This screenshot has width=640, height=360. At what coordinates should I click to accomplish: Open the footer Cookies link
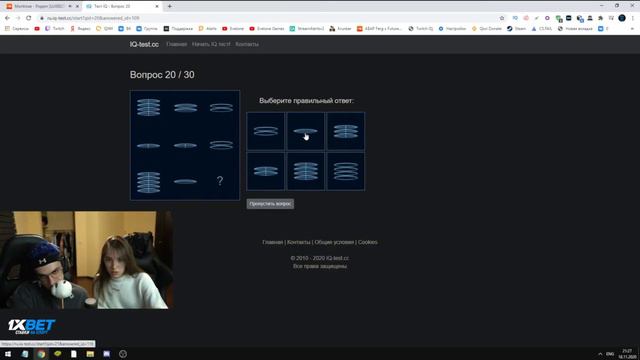pyautogui.click(x=368, y=242)
